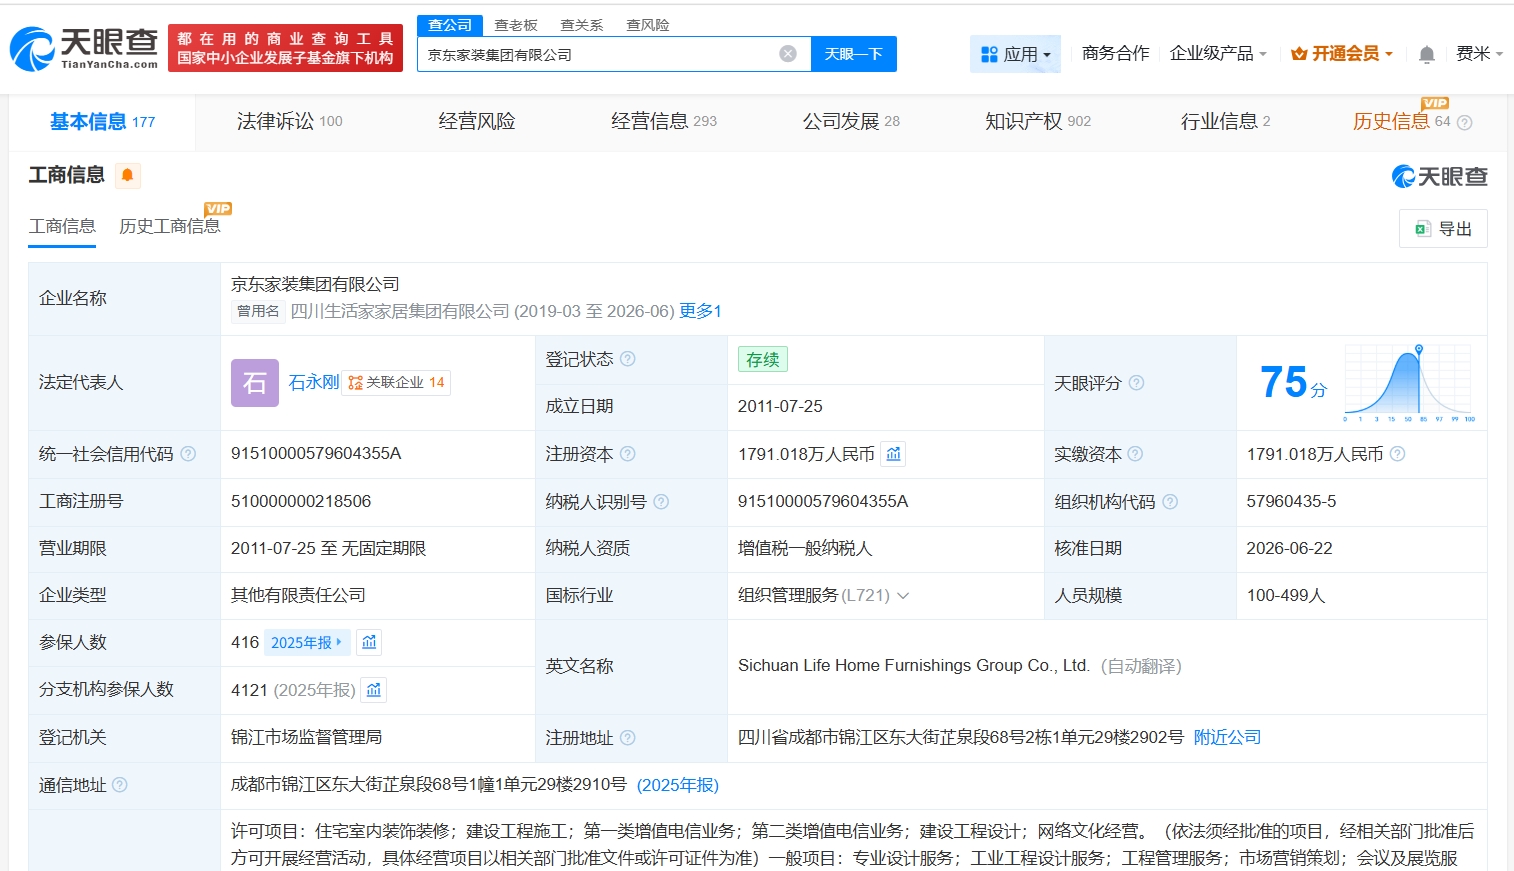Screen dimensions: 1514x871
Task: Click the help icon next to 注册资本 label
Action: coord(628,454)
